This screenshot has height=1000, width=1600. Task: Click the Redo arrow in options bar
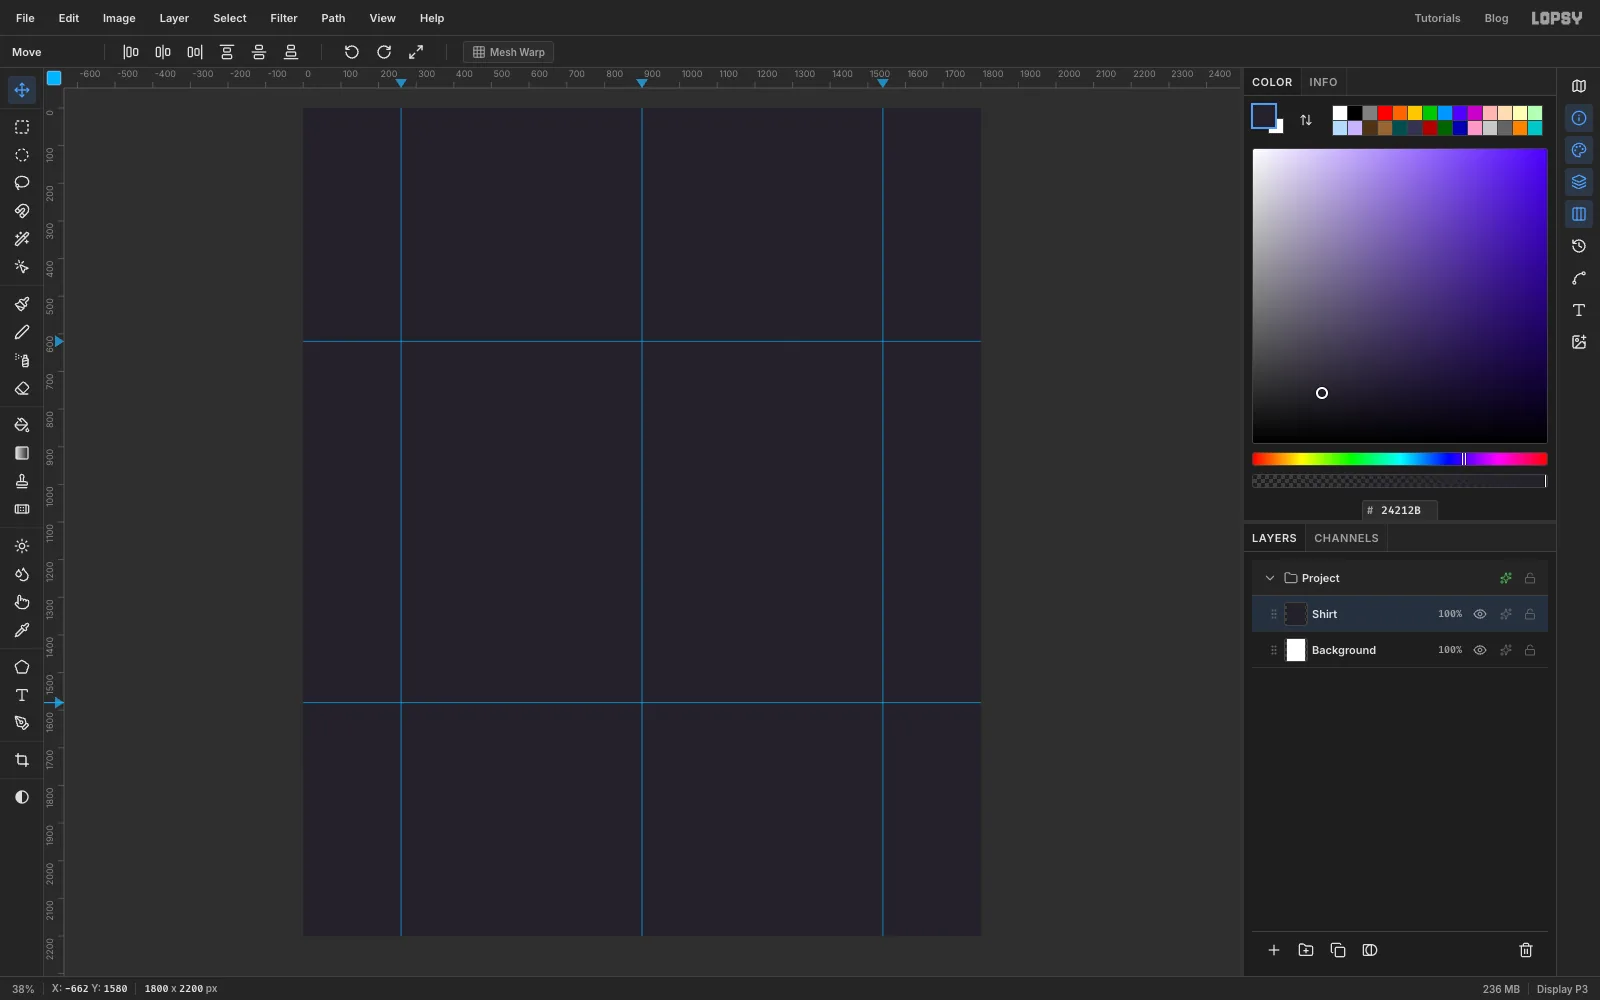tap(384, 52)
